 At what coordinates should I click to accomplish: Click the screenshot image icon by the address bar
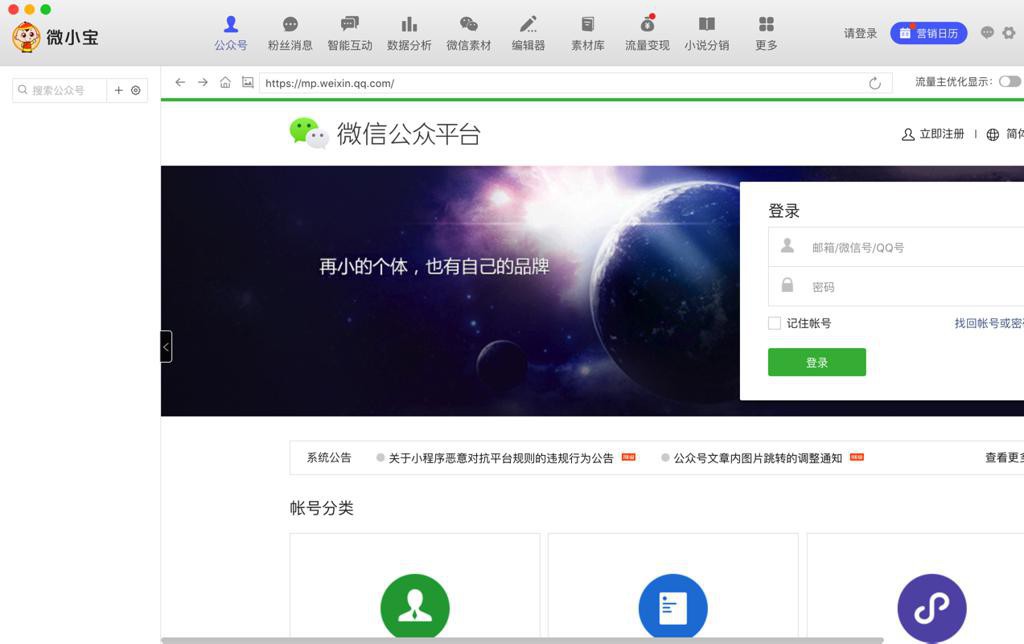click(x=248, y=82)
